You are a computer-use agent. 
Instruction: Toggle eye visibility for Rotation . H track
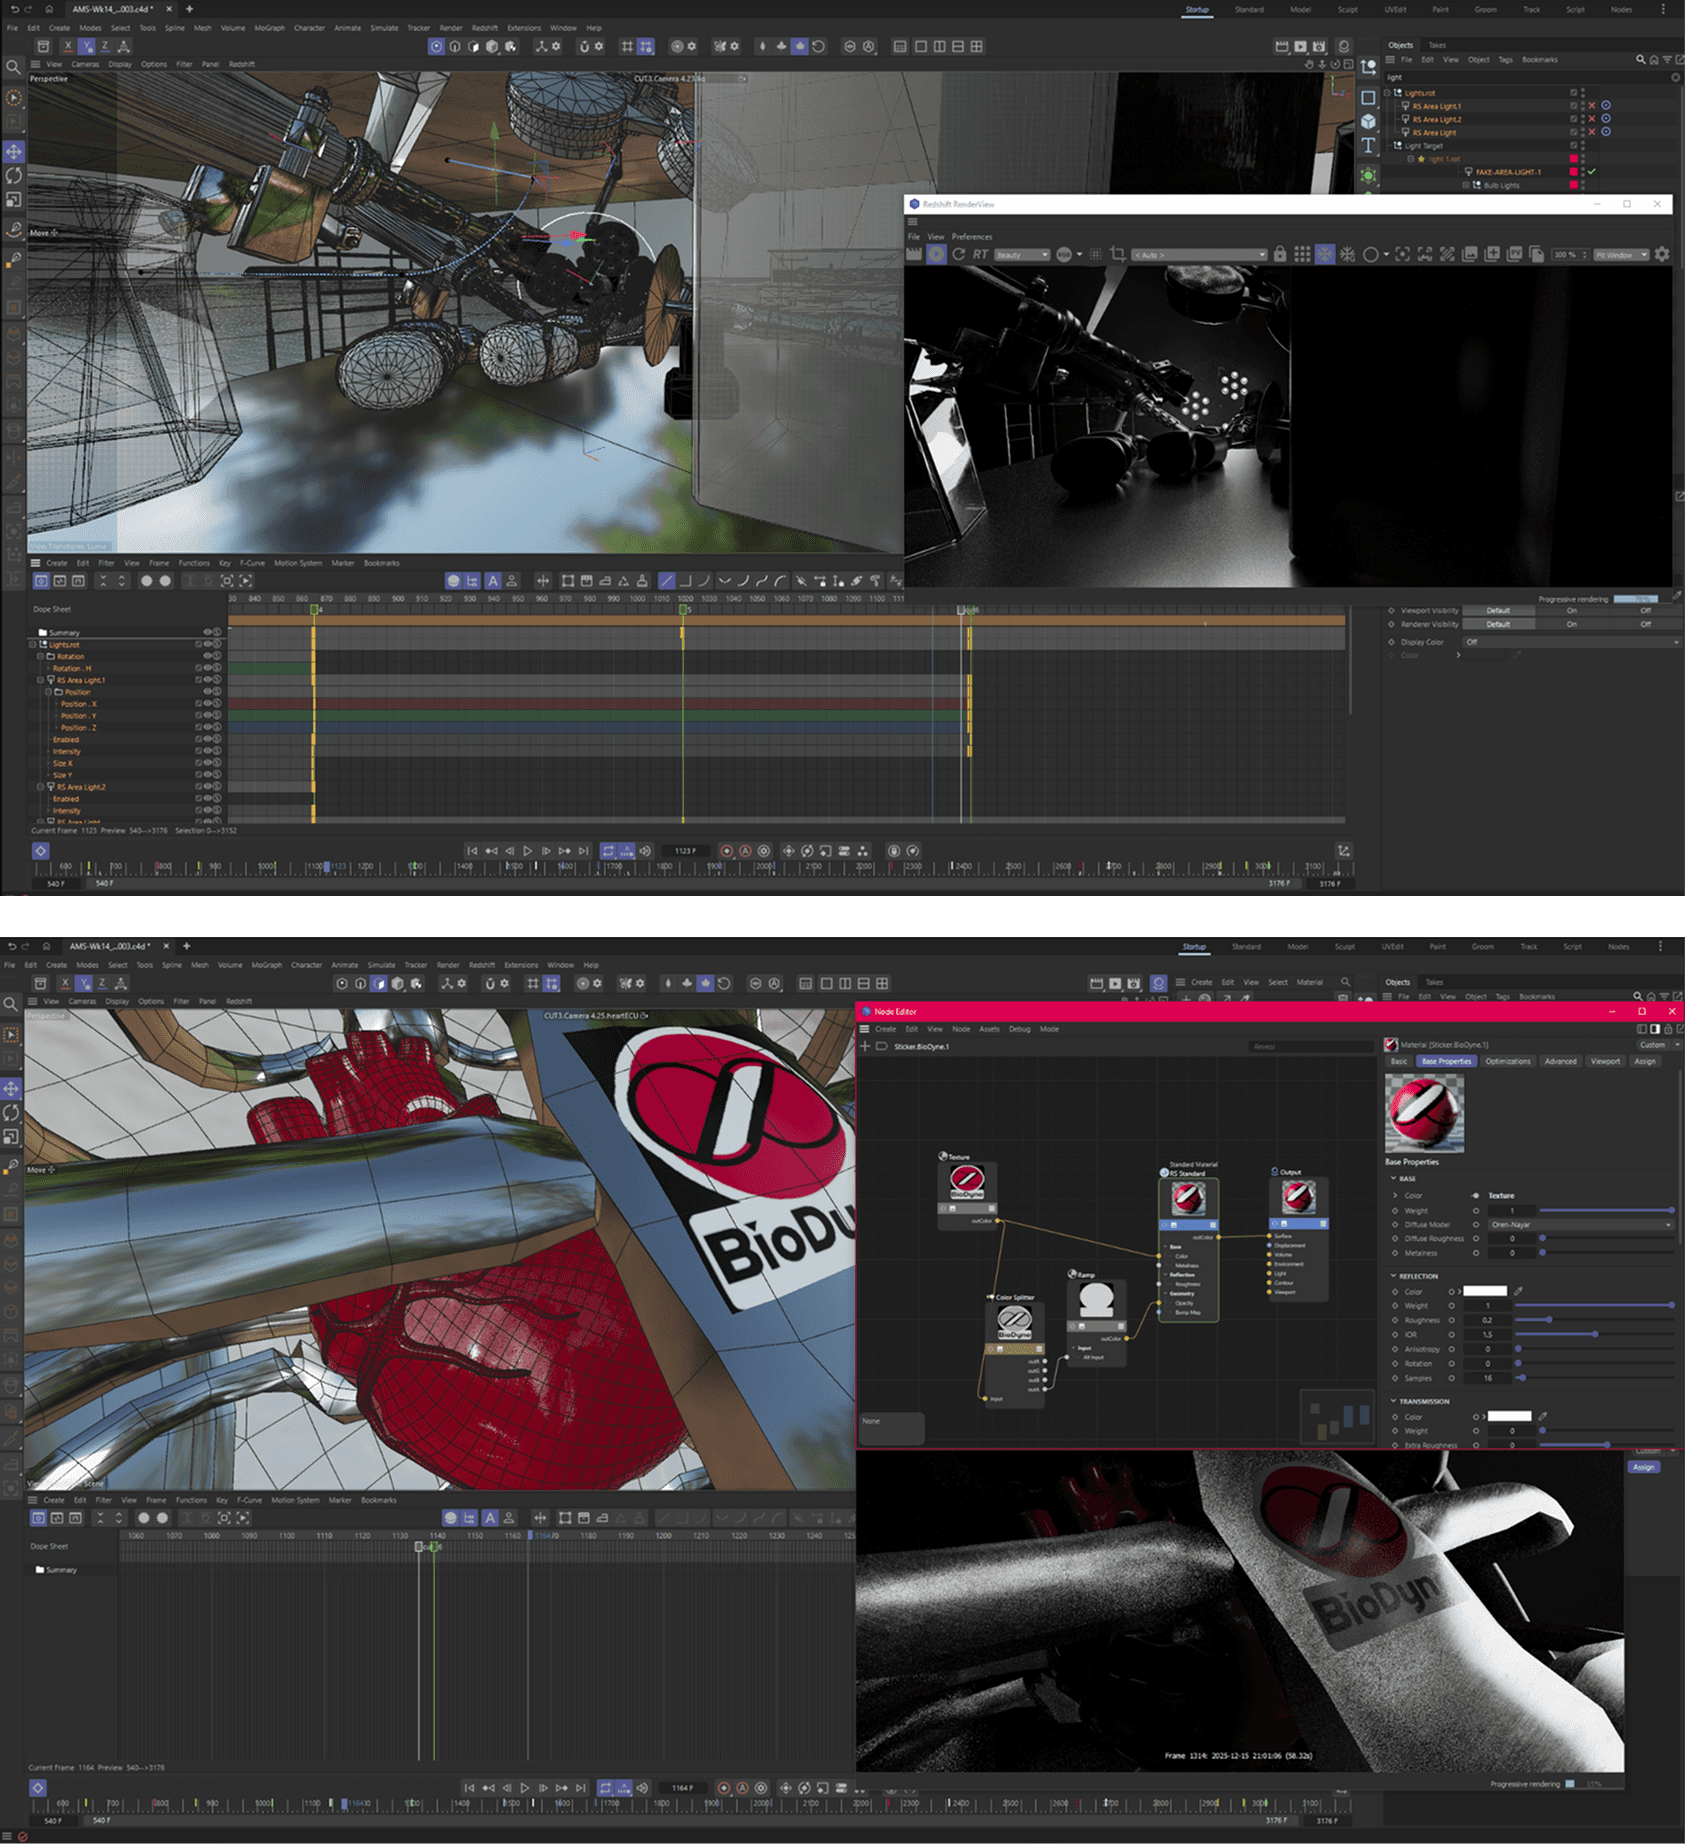(208, 668)
